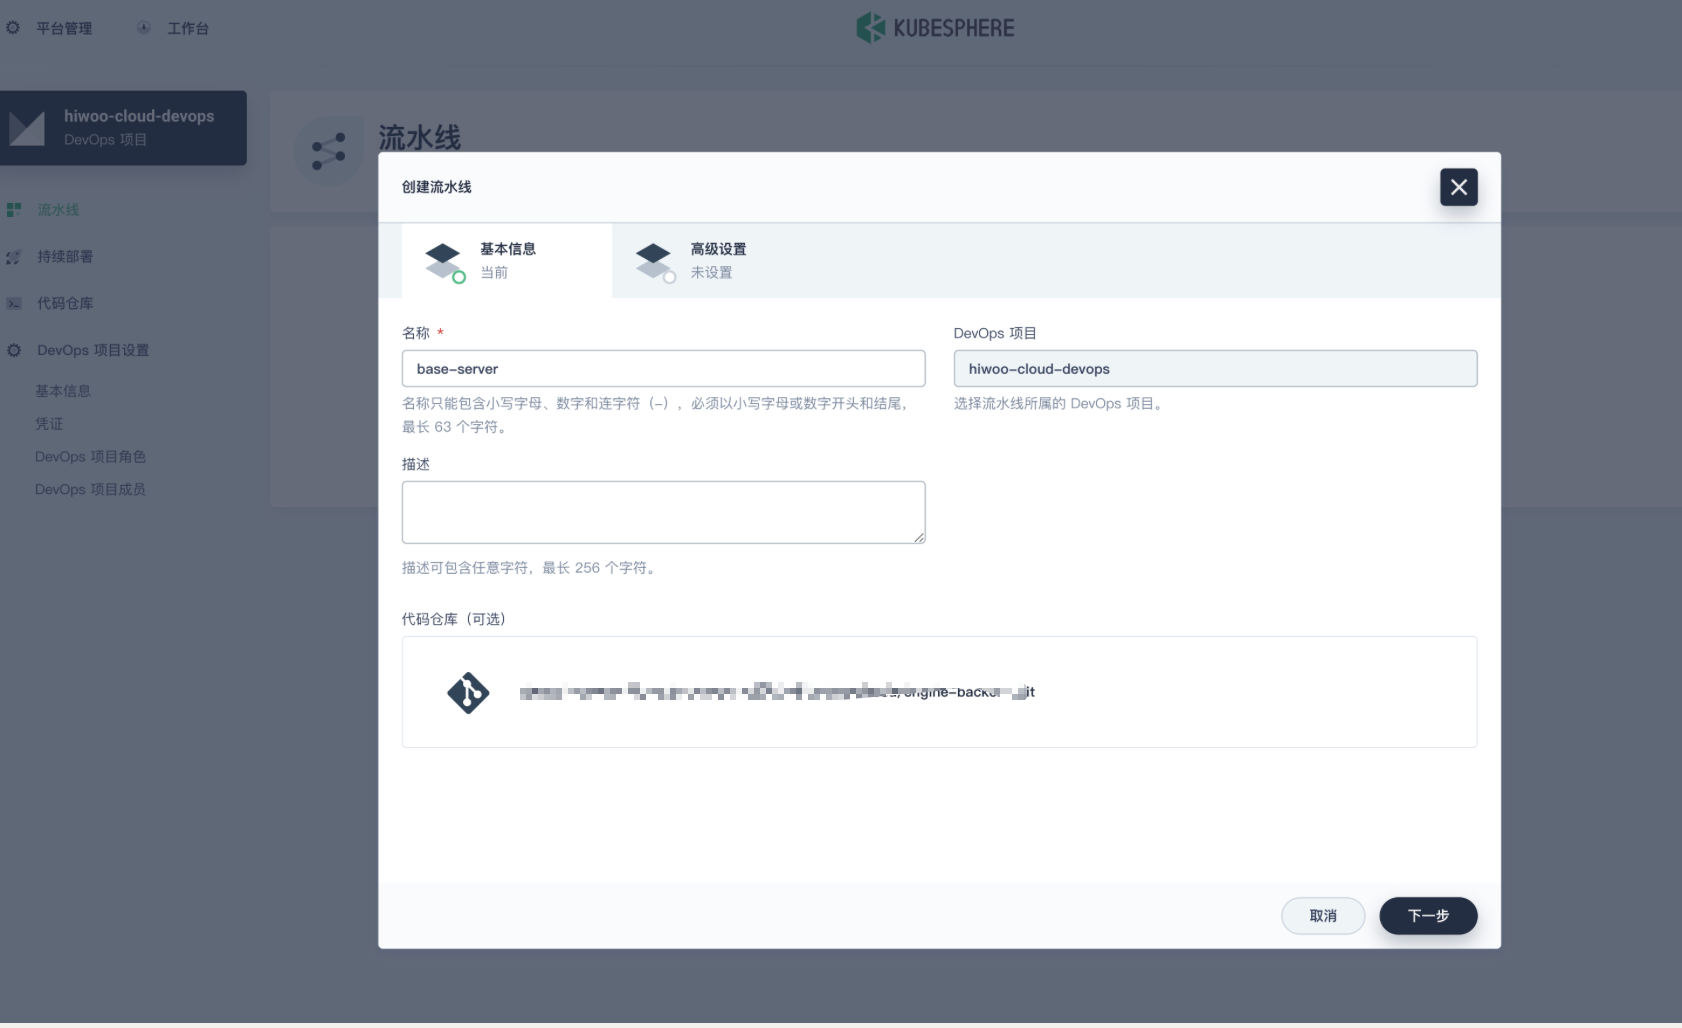
Task: Open 代码仓库 in the sidebar
Action: click(x=65, y=303)
